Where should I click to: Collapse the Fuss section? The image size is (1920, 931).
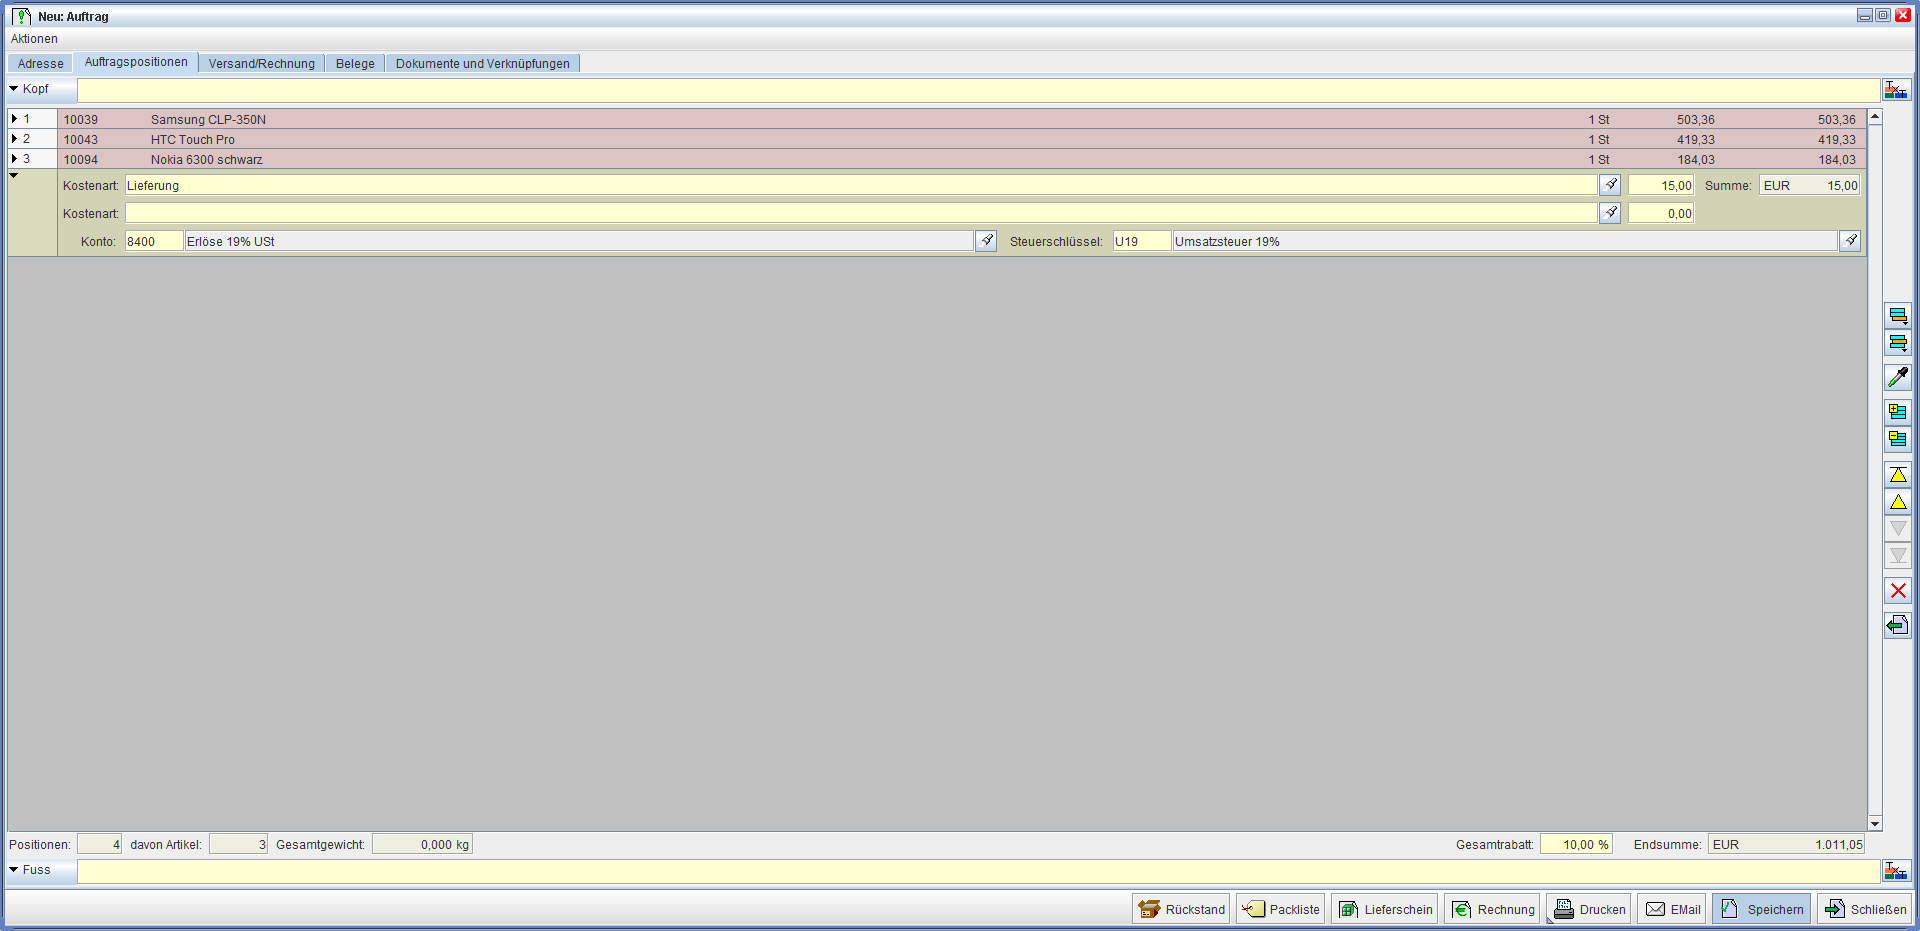[14, 870]
